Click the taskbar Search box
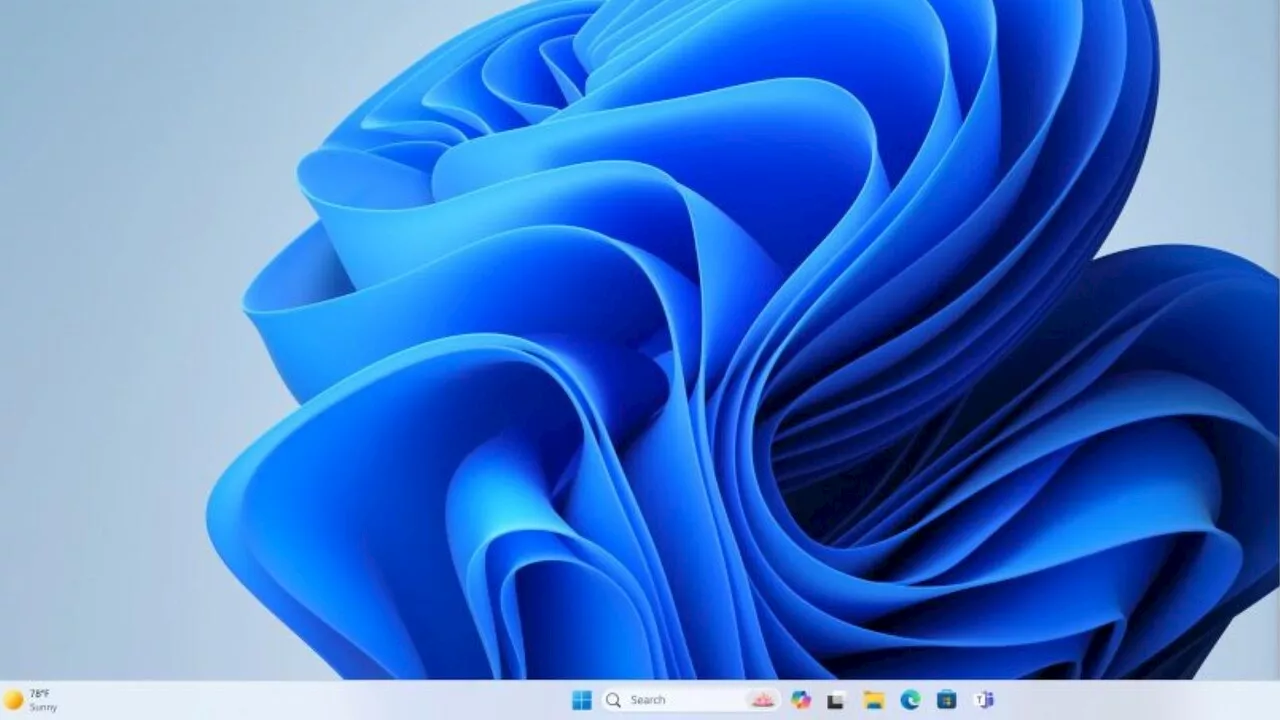The image size is (1280, 720). (x=689, y=700)
